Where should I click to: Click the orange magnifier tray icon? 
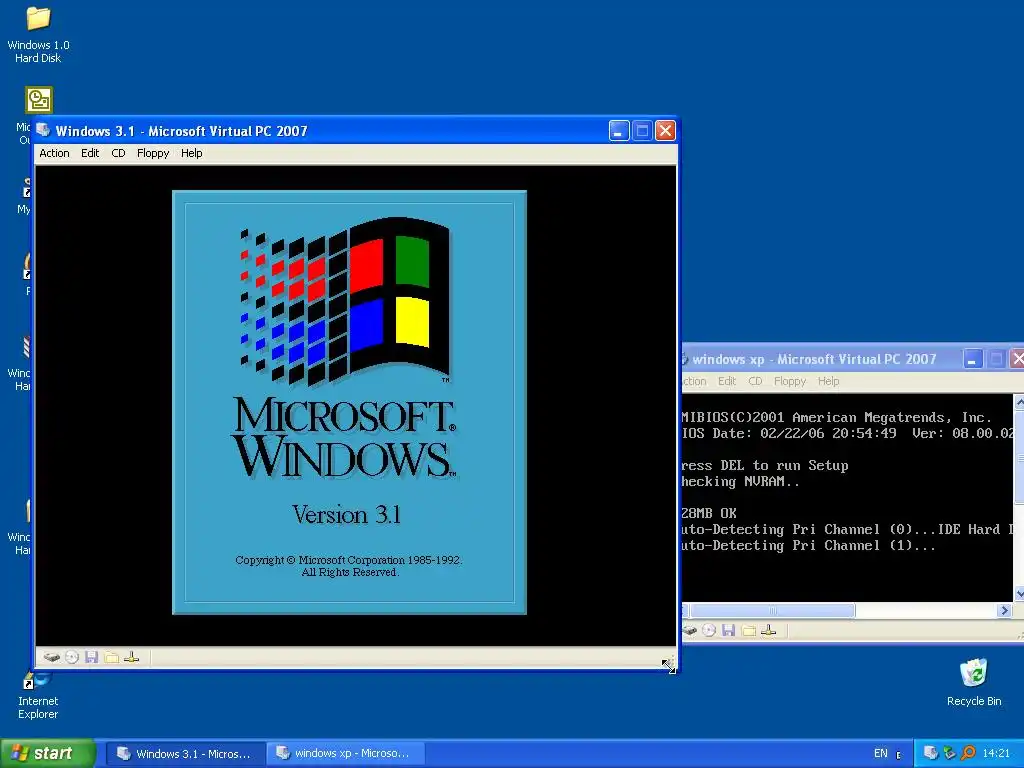(968, 753)
